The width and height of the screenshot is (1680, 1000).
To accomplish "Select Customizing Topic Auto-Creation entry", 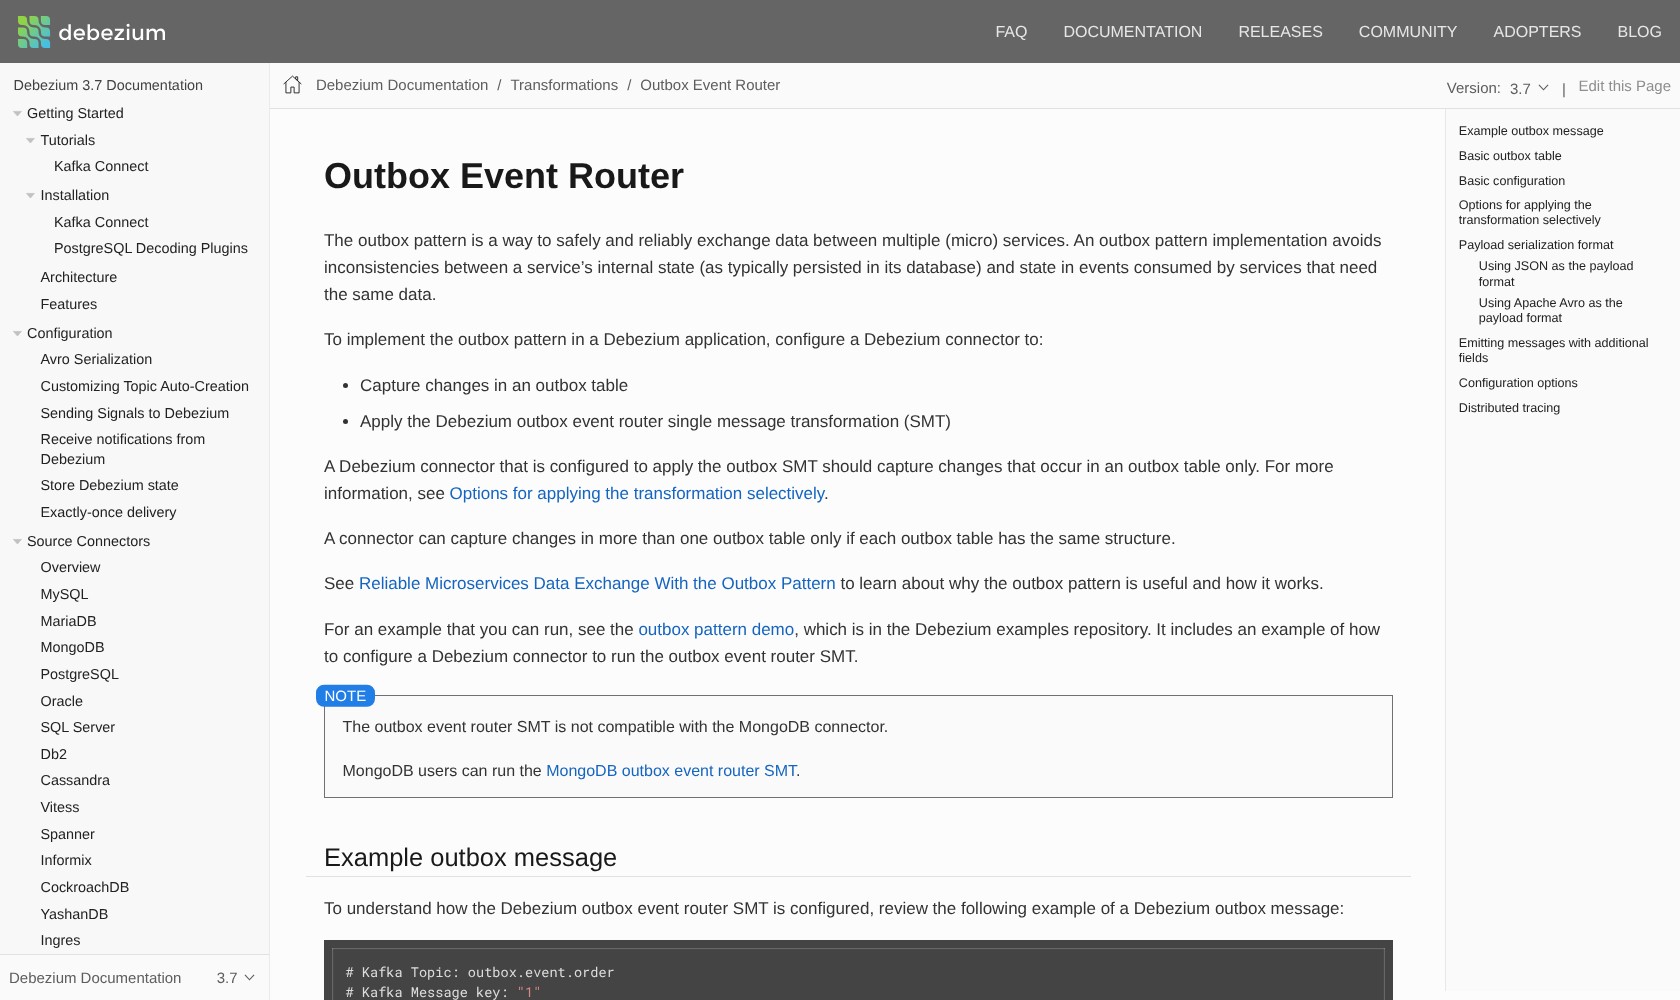I will point(144,386).
